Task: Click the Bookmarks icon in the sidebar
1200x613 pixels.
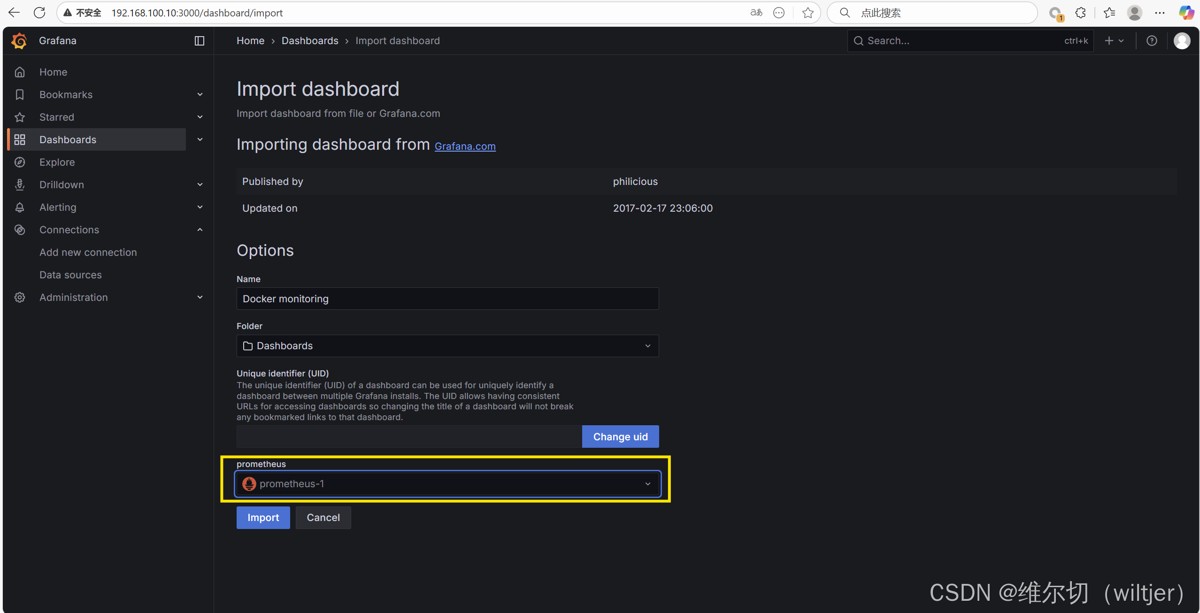Action: tap(19, 95)
